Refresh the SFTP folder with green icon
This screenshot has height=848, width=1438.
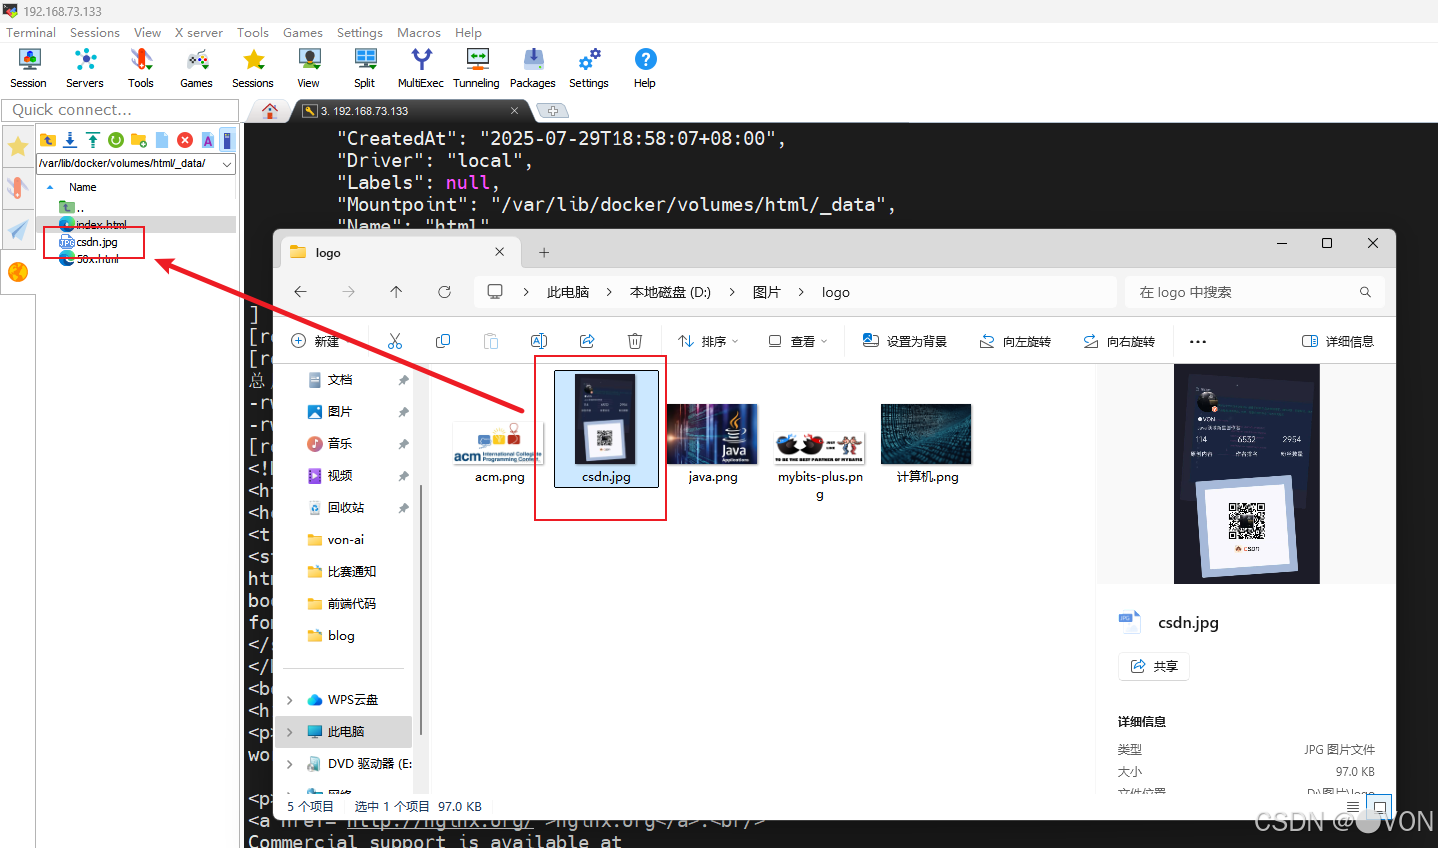[116, 140]
